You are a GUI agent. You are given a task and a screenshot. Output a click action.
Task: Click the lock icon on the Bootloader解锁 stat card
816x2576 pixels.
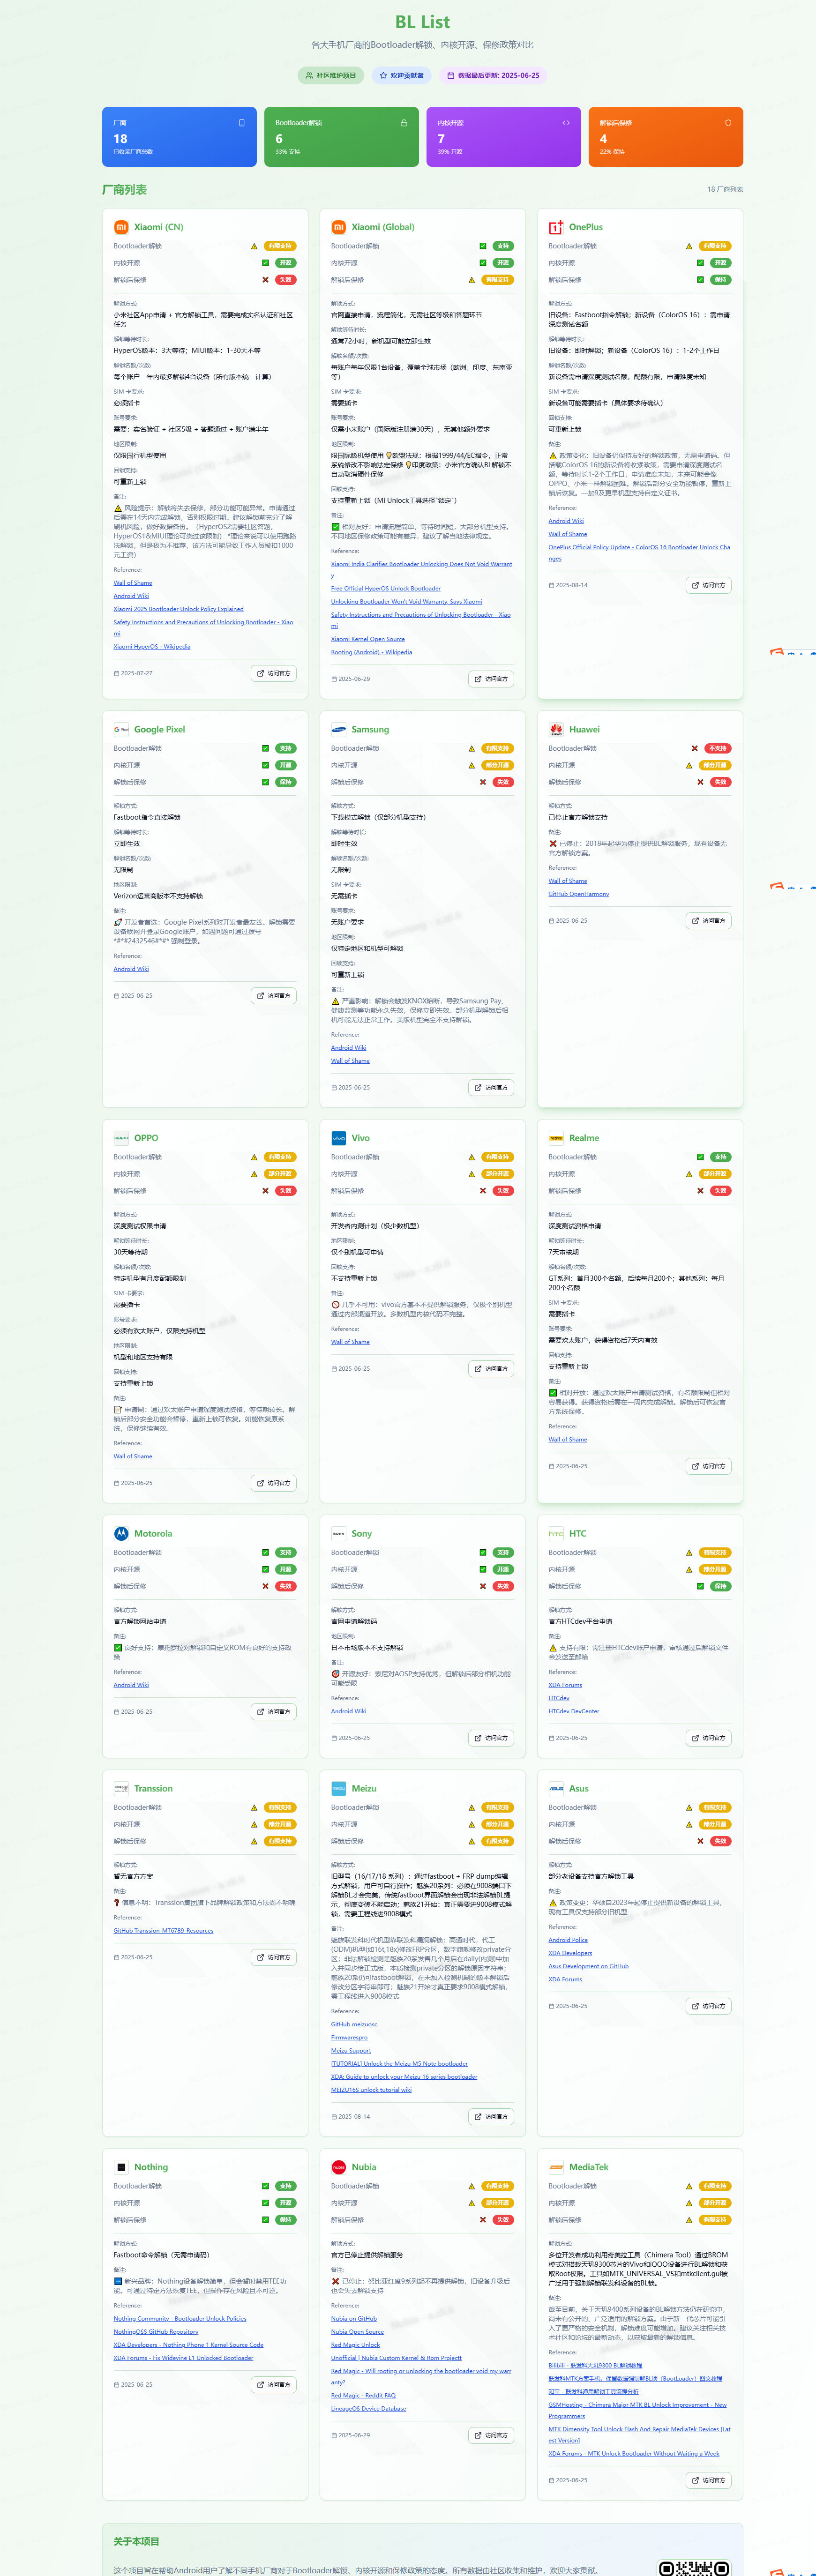click(404, 123)
